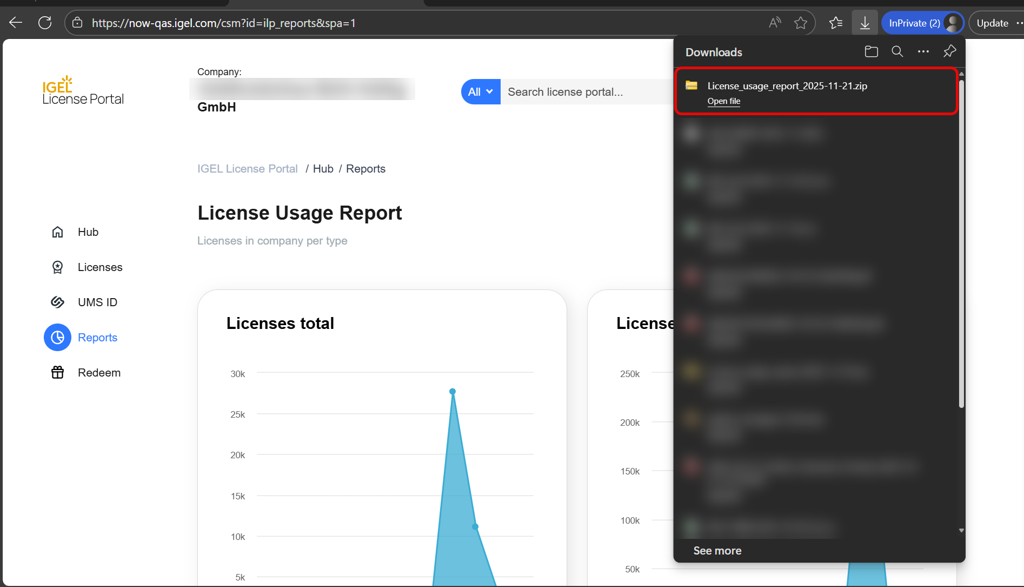Viewport: 1024px width, 587px height.
Task: Select the Licenses badge icon
Action: tap(57, 267)
